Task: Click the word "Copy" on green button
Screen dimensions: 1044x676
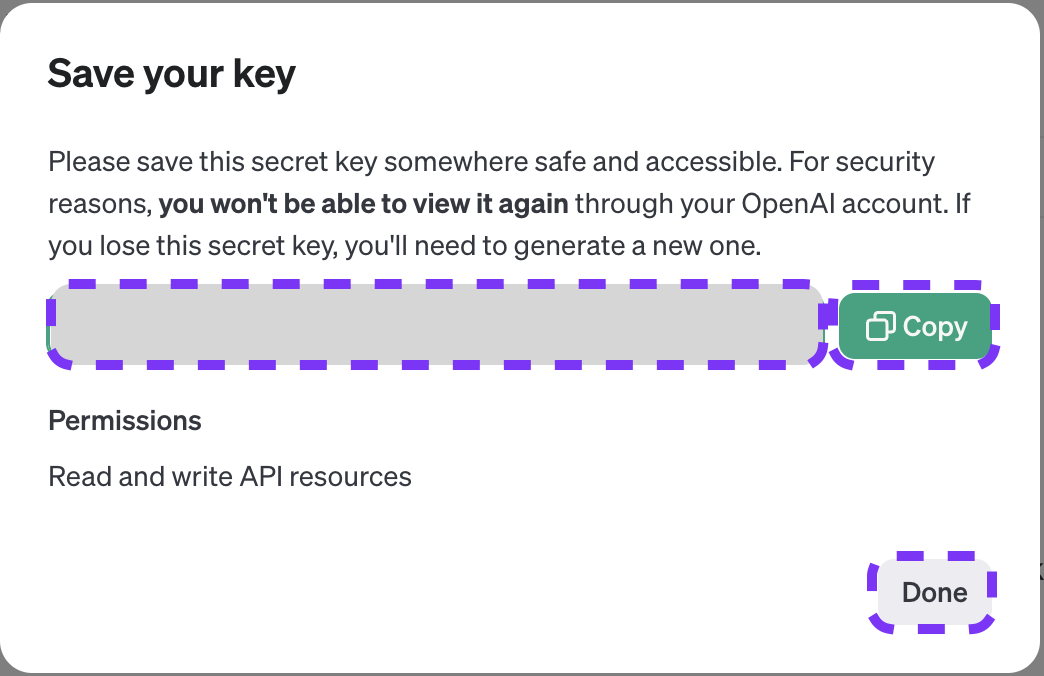Action: [935, 327]
